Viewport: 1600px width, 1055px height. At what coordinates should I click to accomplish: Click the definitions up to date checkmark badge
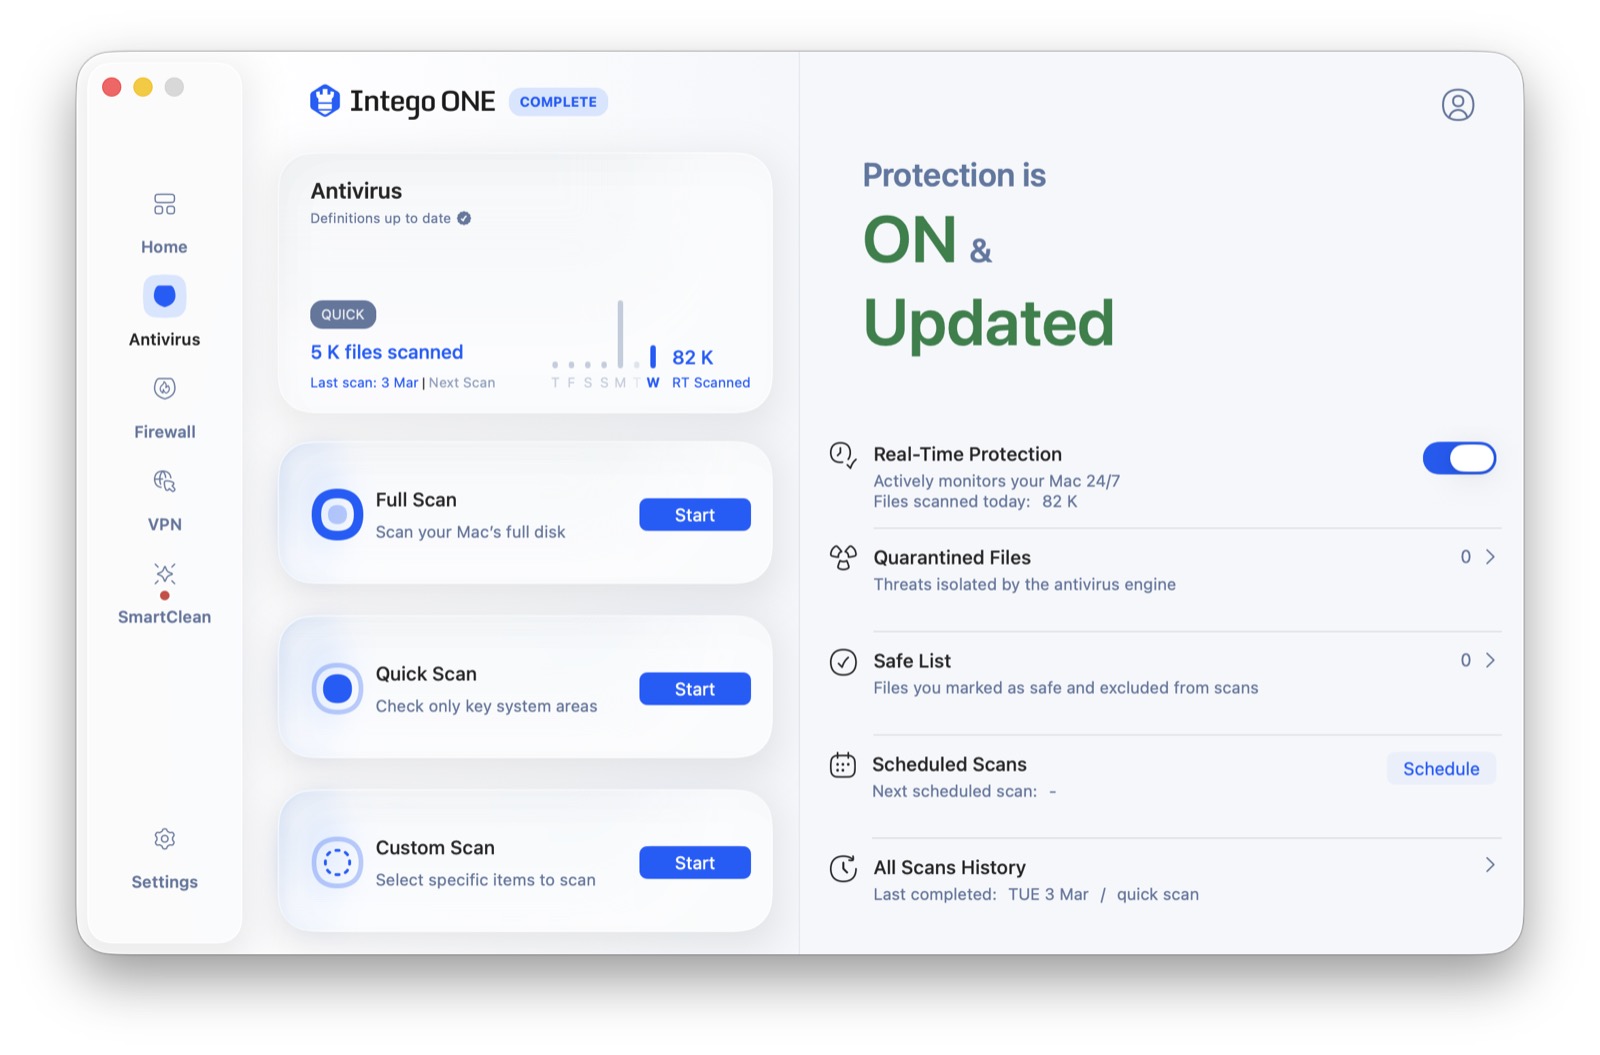click(464, 218)
